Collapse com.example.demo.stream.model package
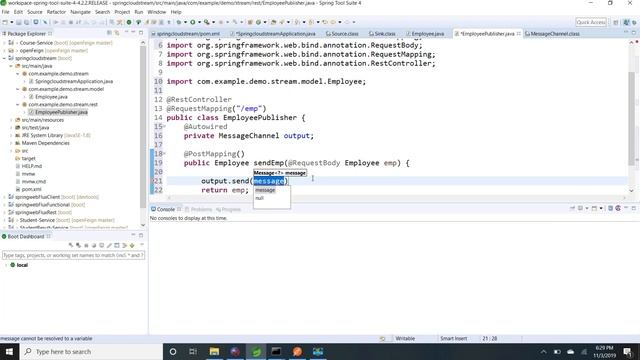 click(x=18, y=89)
